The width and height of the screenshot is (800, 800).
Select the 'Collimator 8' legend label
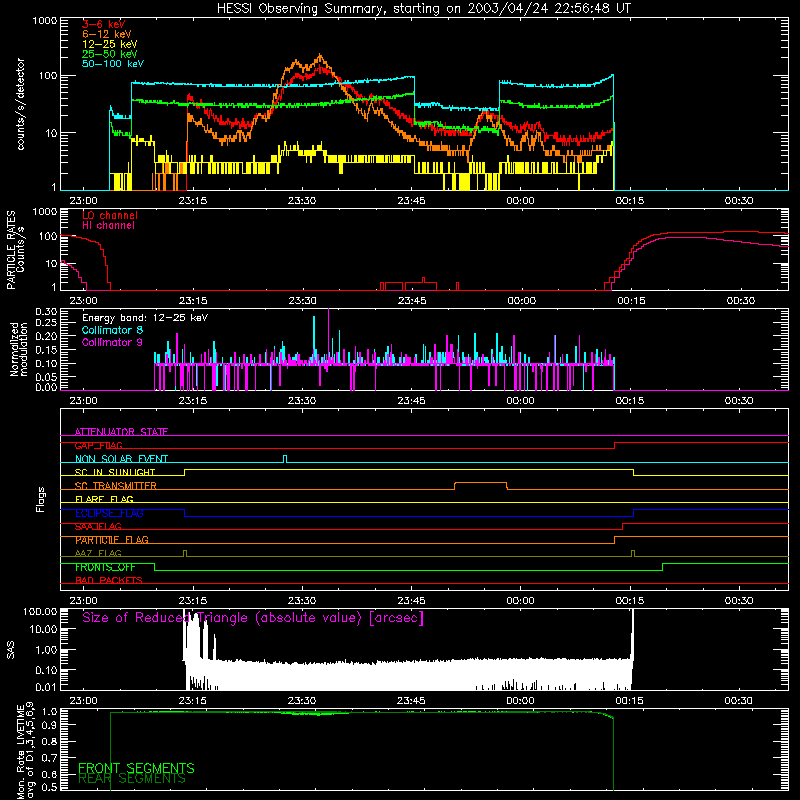[112, 330]
